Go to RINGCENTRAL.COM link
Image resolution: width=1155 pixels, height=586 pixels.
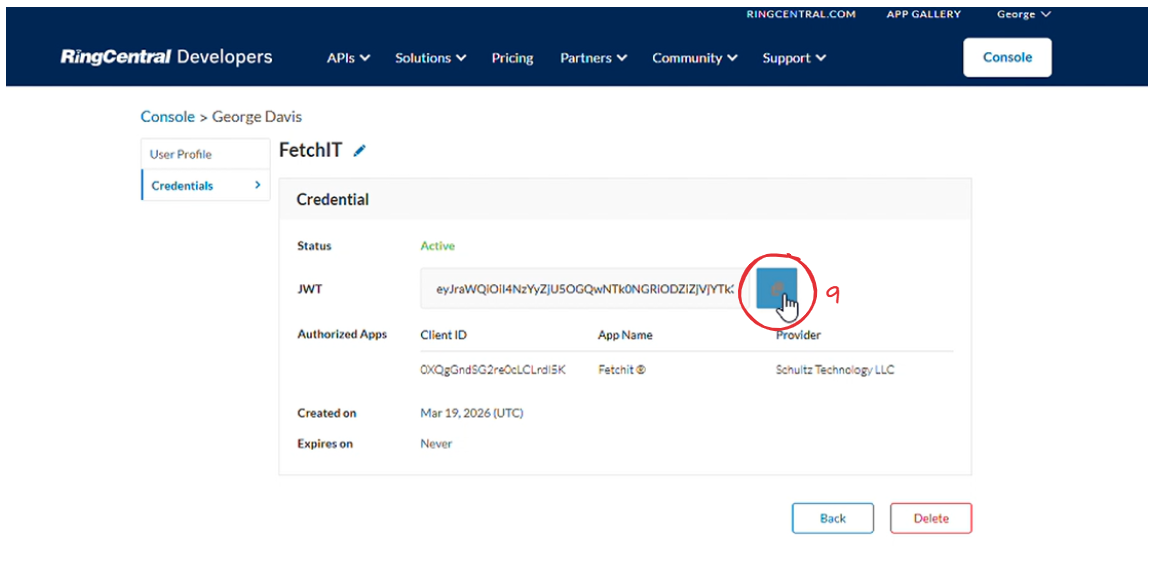[801, 14]
